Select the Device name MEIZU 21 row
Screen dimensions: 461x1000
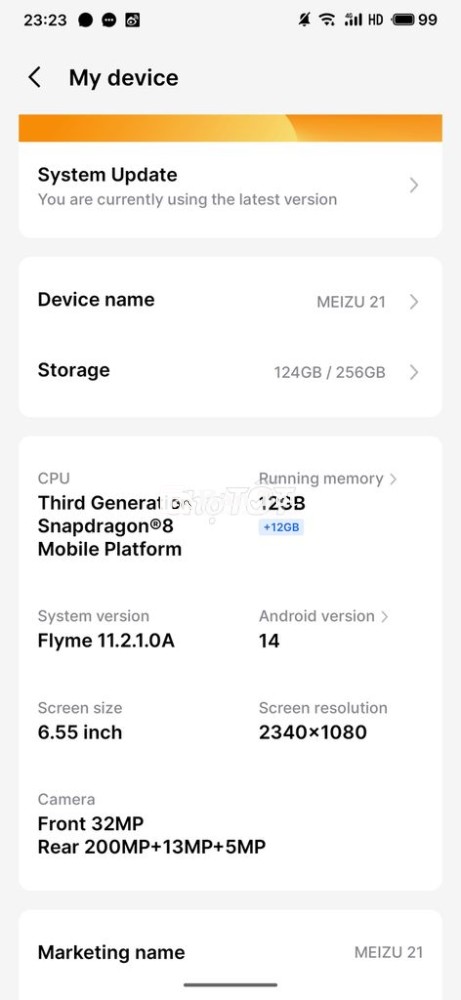click(230, 301)
